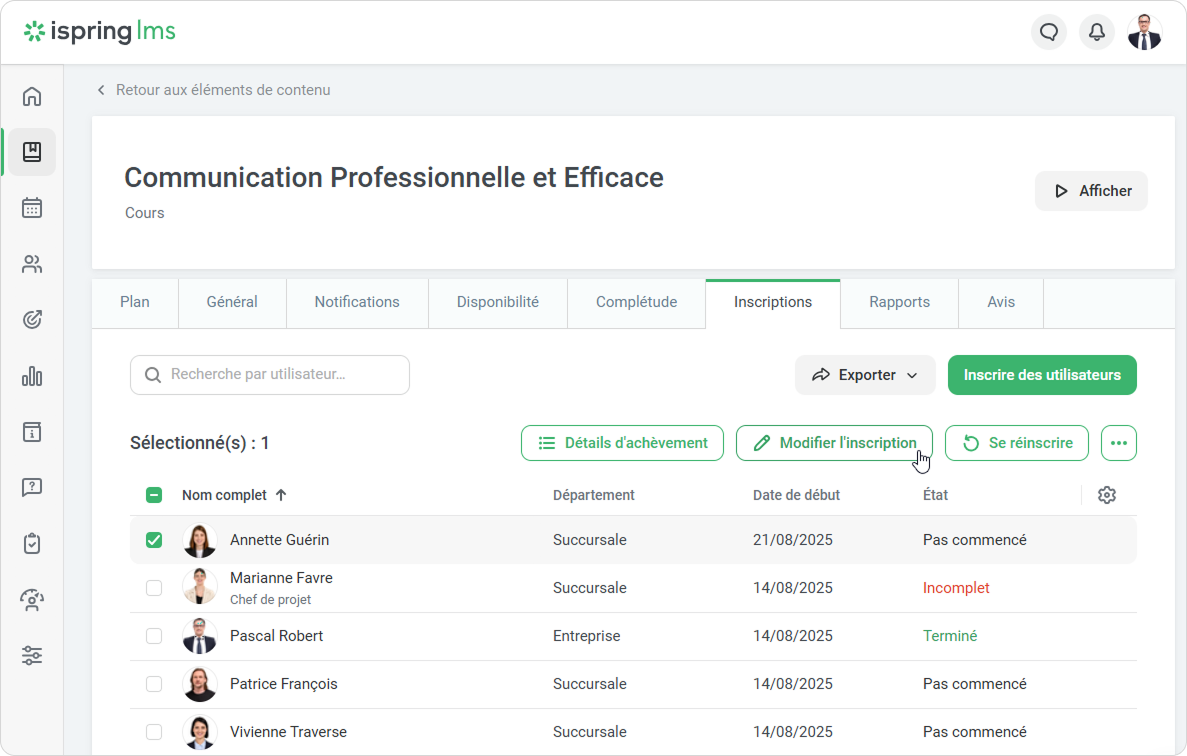
Task: Open the users icon in sidebar
Action: coord(32,264)
